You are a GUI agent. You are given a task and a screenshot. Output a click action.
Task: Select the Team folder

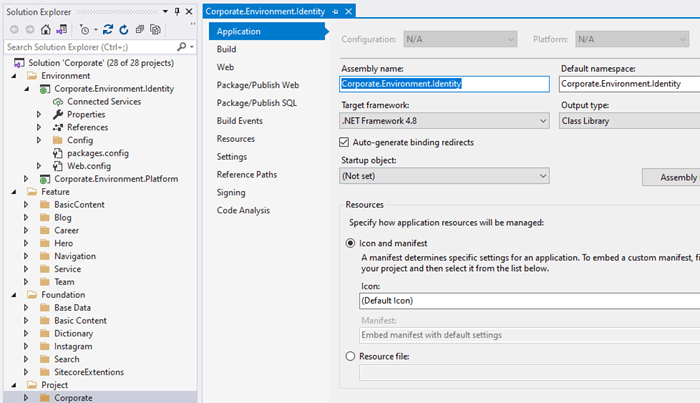[64, 282]
